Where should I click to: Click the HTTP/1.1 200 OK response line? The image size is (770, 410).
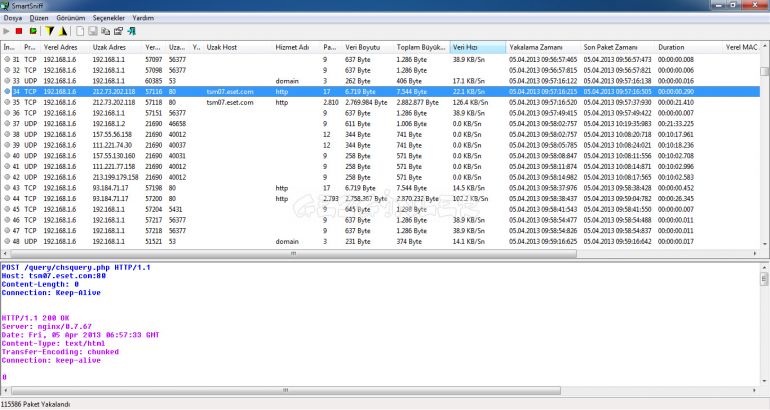tap(35, 318)
